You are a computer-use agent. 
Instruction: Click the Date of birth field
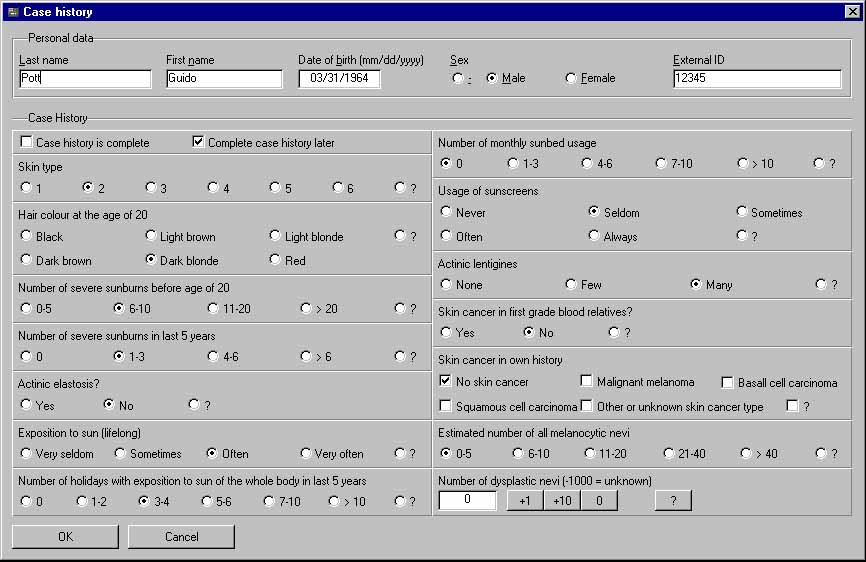[x=339, y=79]
